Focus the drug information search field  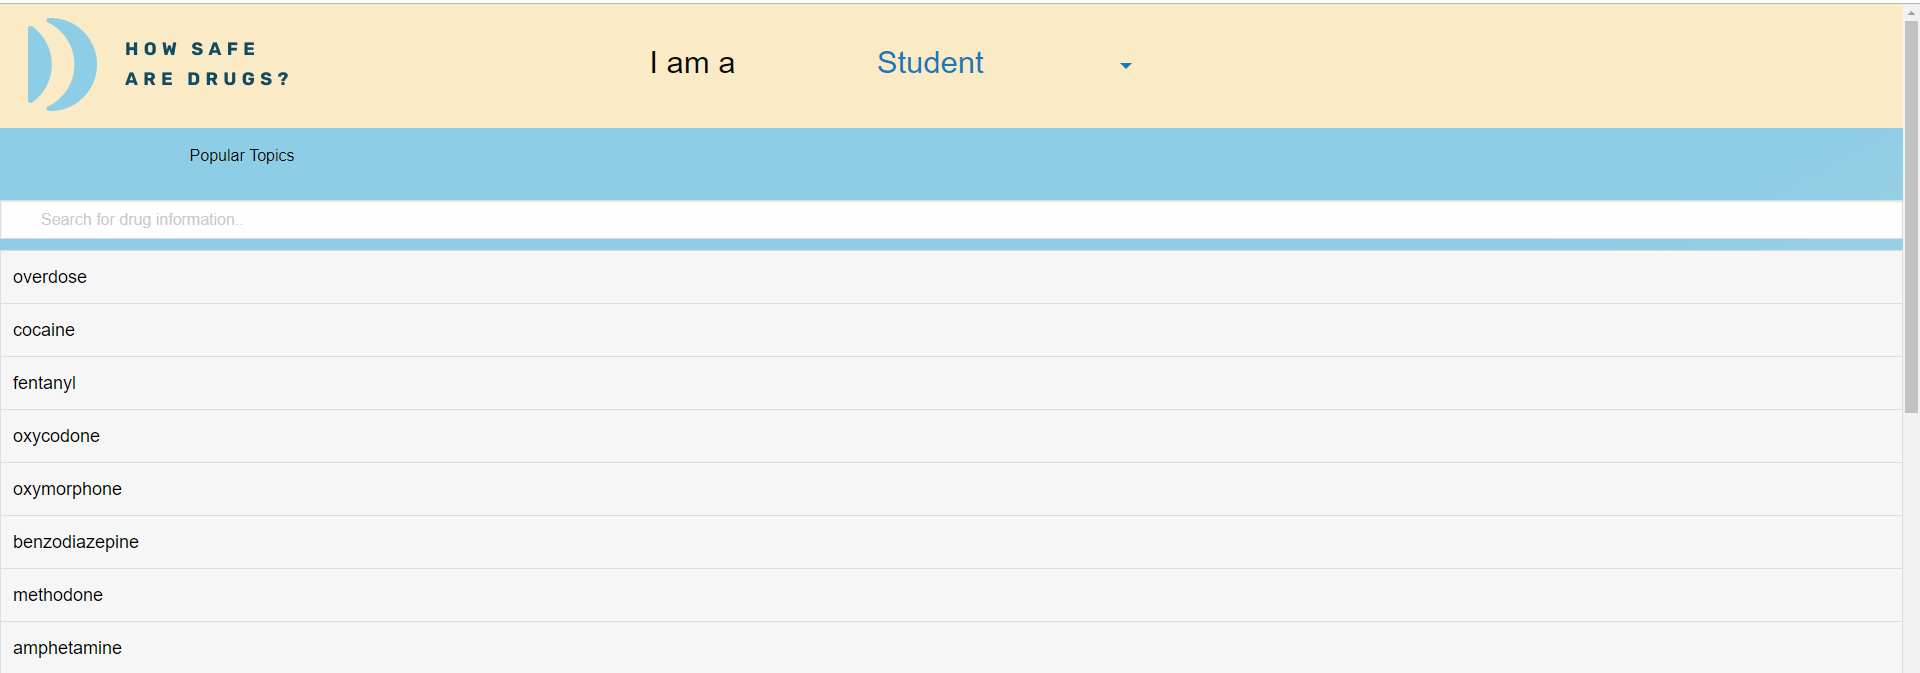950,220
